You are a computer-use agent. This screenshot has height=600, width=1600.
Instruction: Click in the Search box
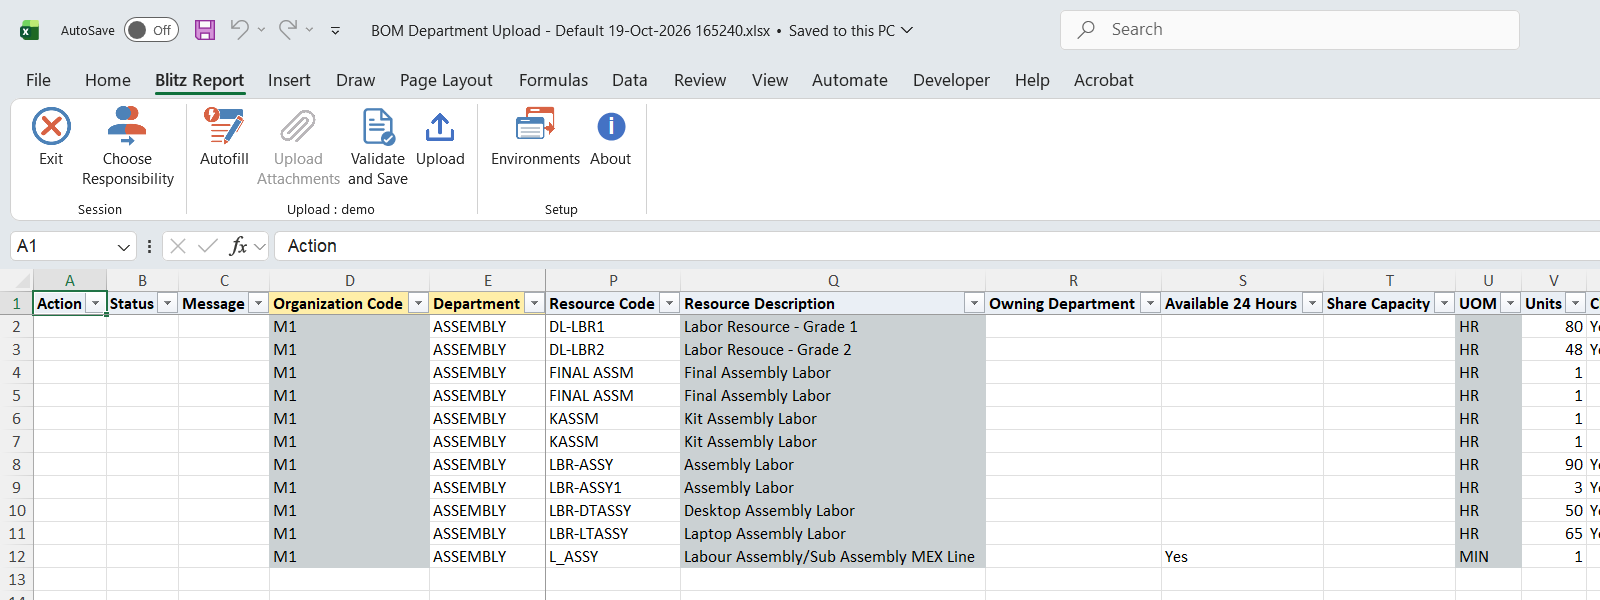pos(1290,30)
